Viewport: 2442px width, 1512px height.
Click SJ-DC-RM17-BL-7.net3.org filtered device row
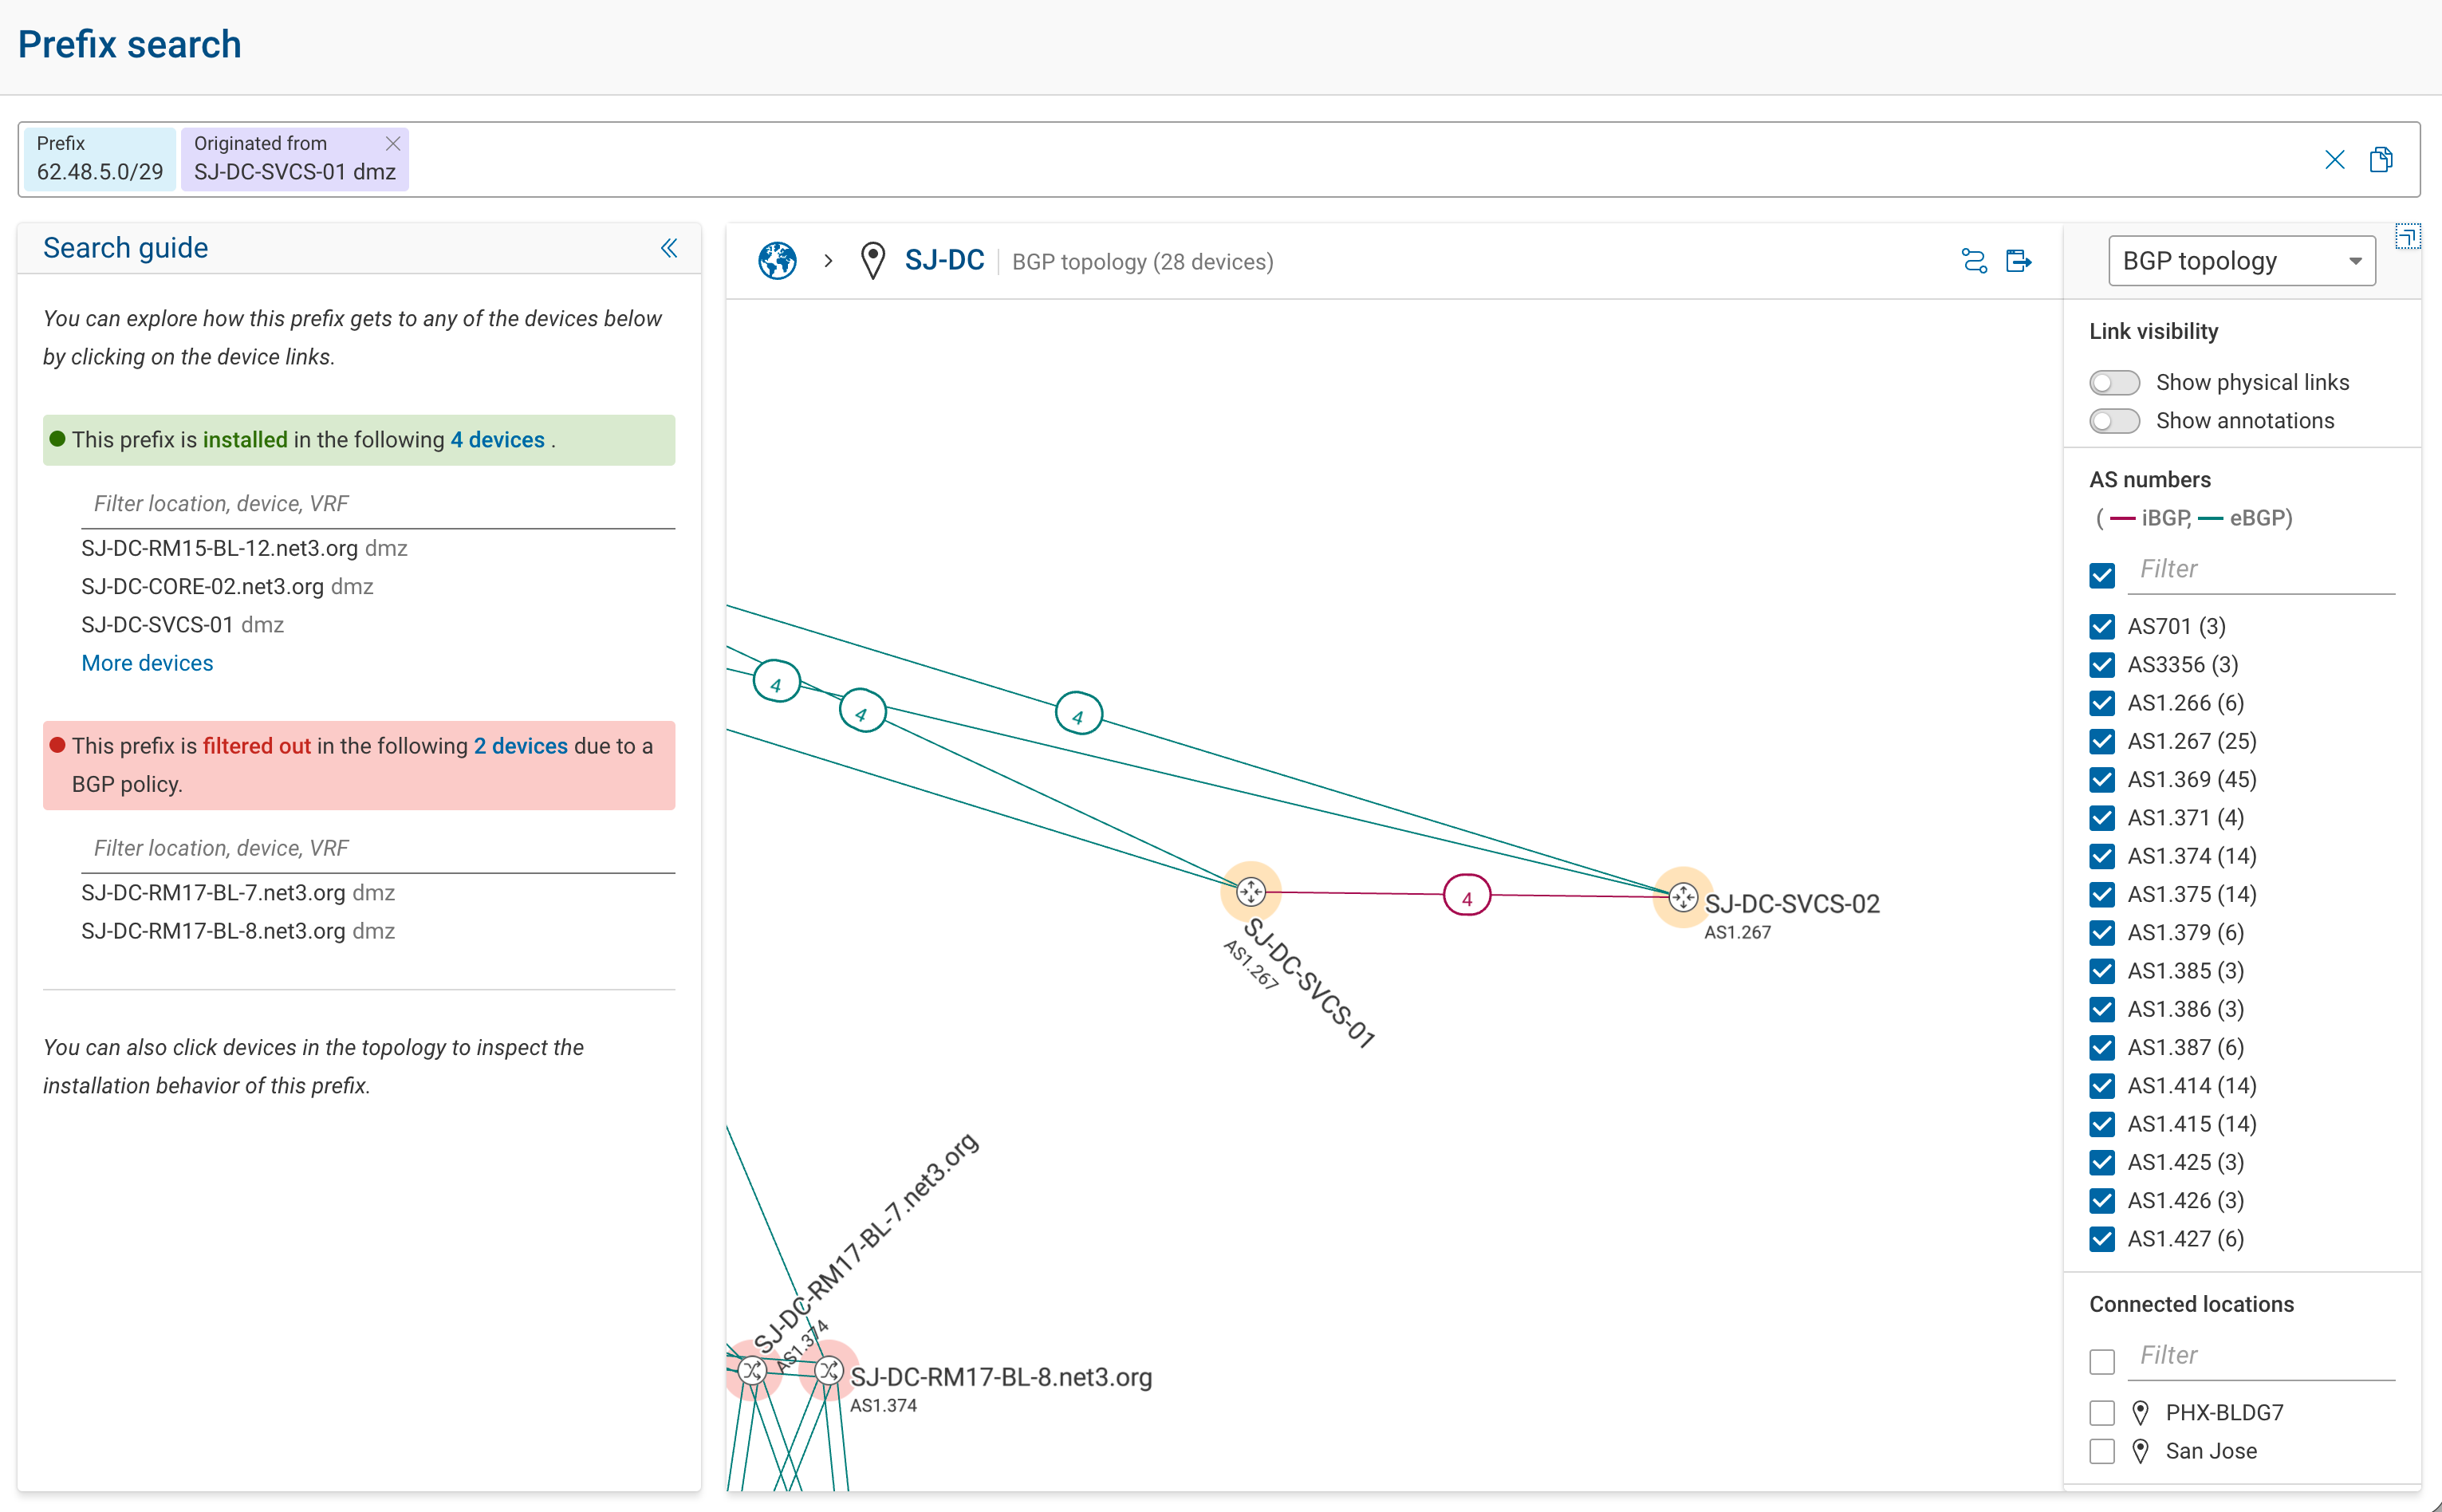click(x=238, y=892)
